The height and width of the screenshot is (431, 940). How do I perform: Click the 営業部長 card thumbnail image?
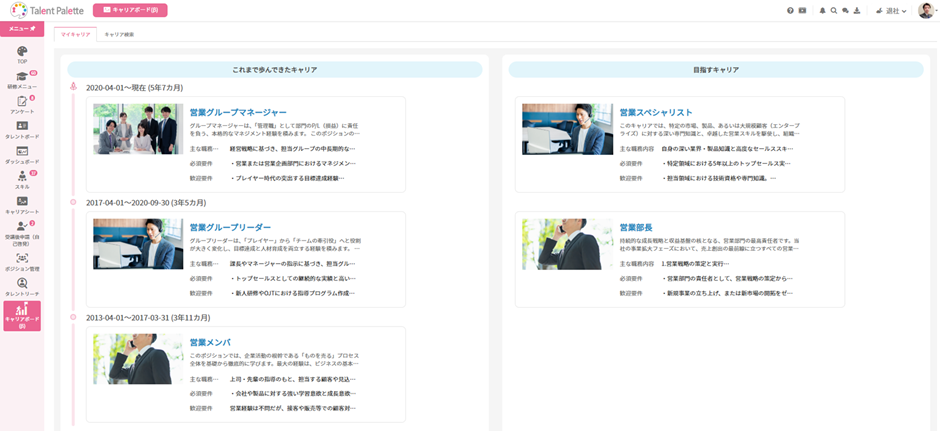567,244
